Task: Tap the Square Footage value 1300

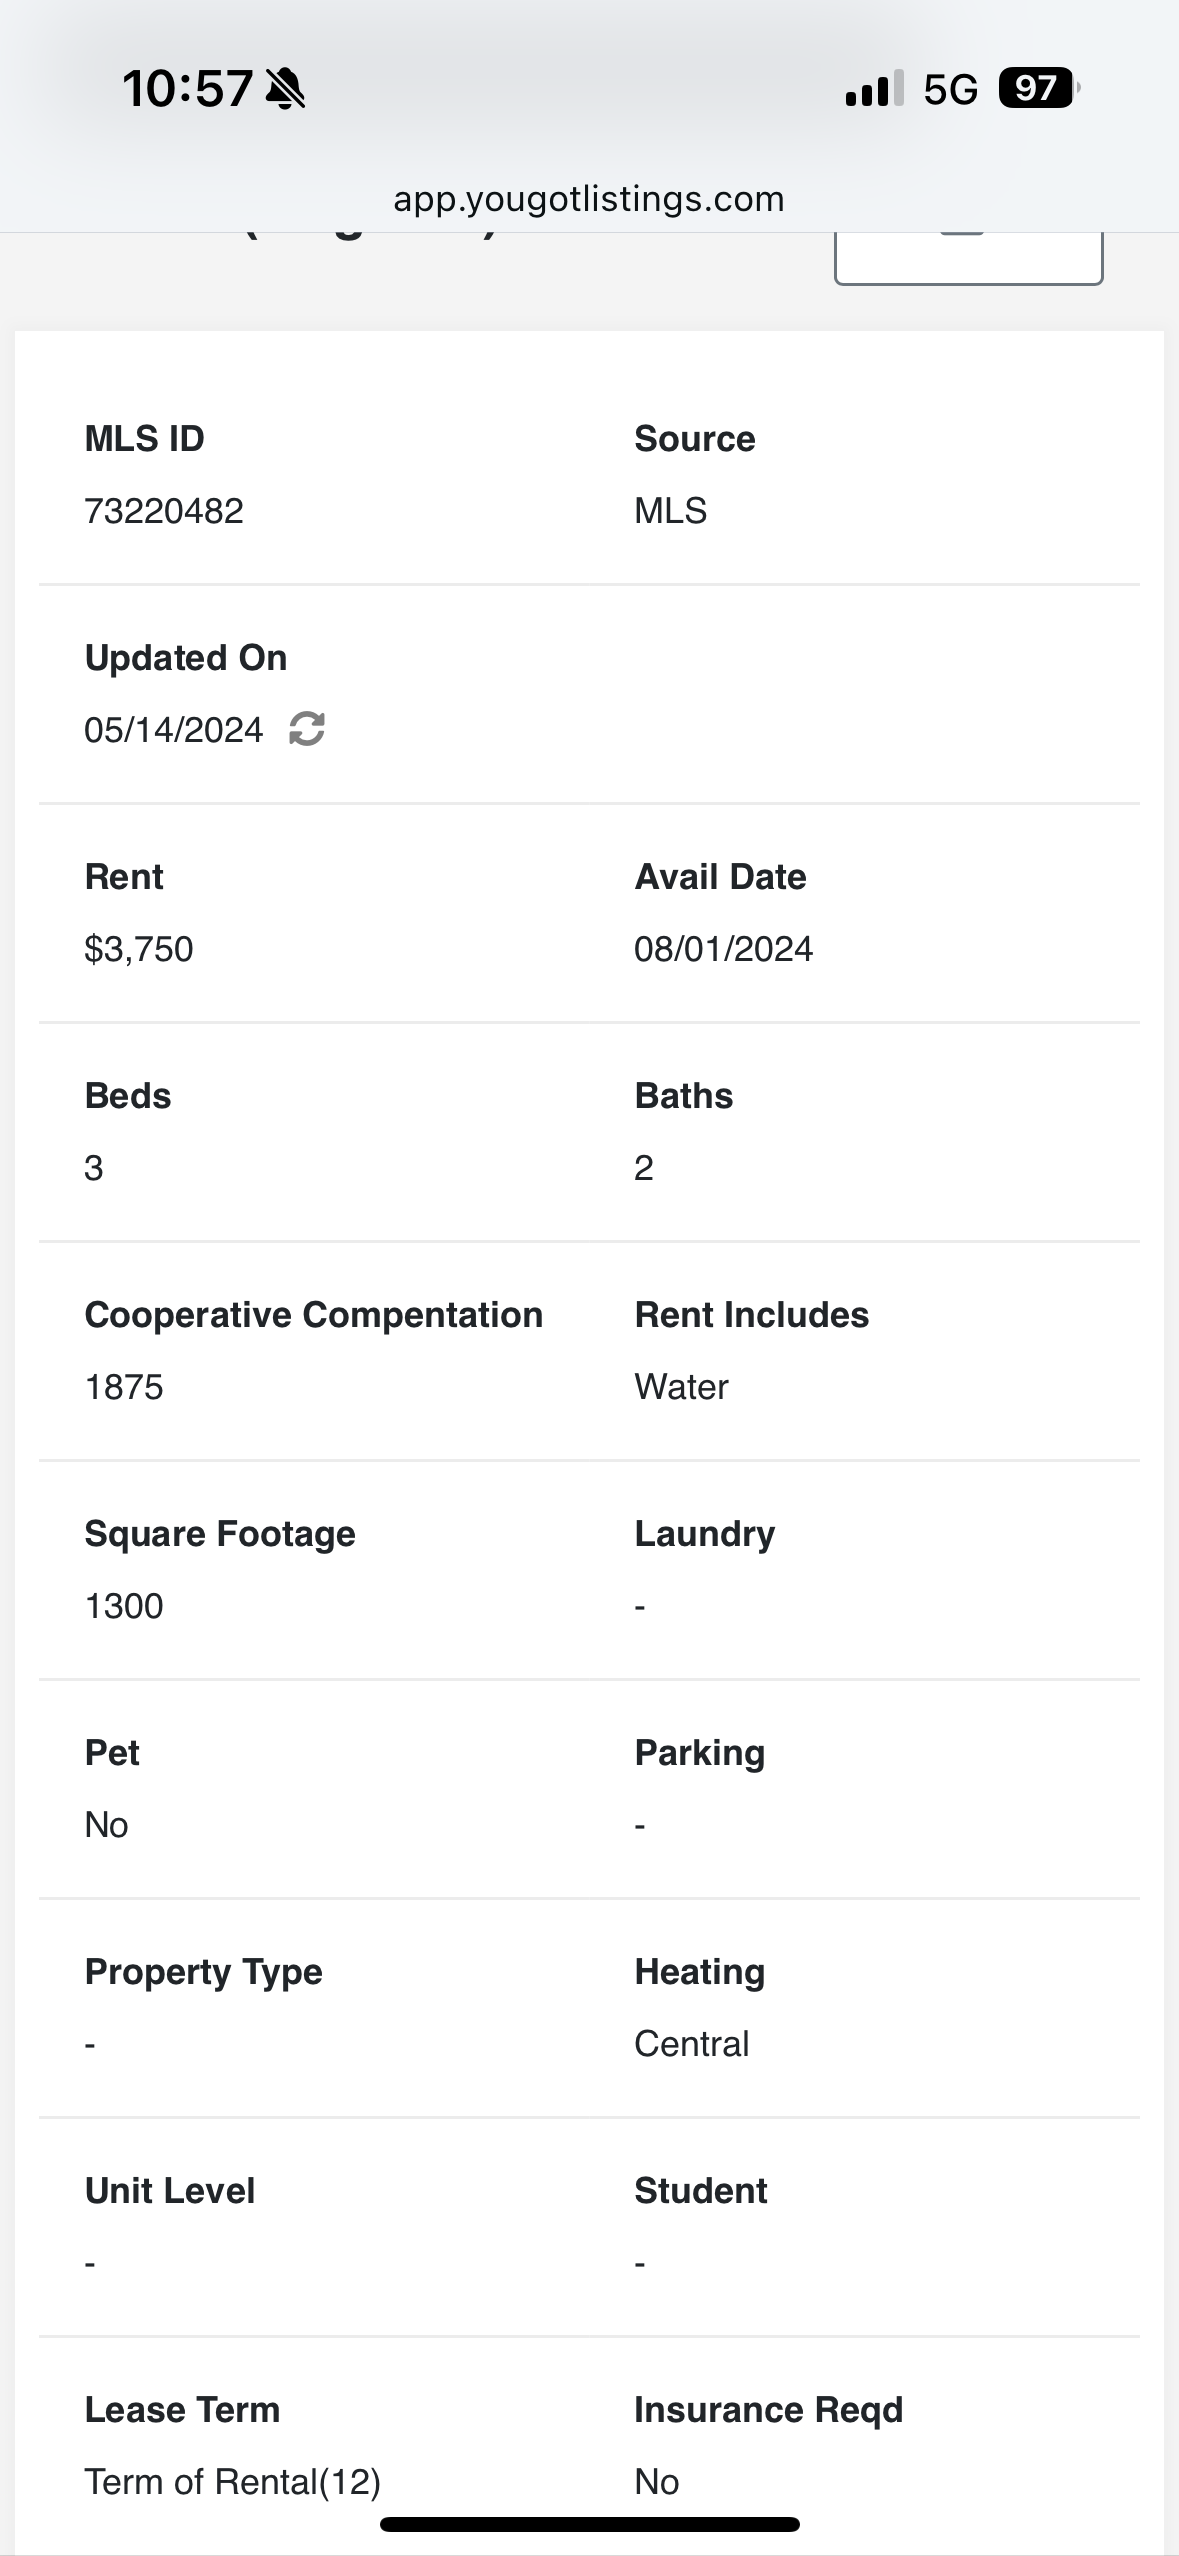Action: tap(124, 1606)
